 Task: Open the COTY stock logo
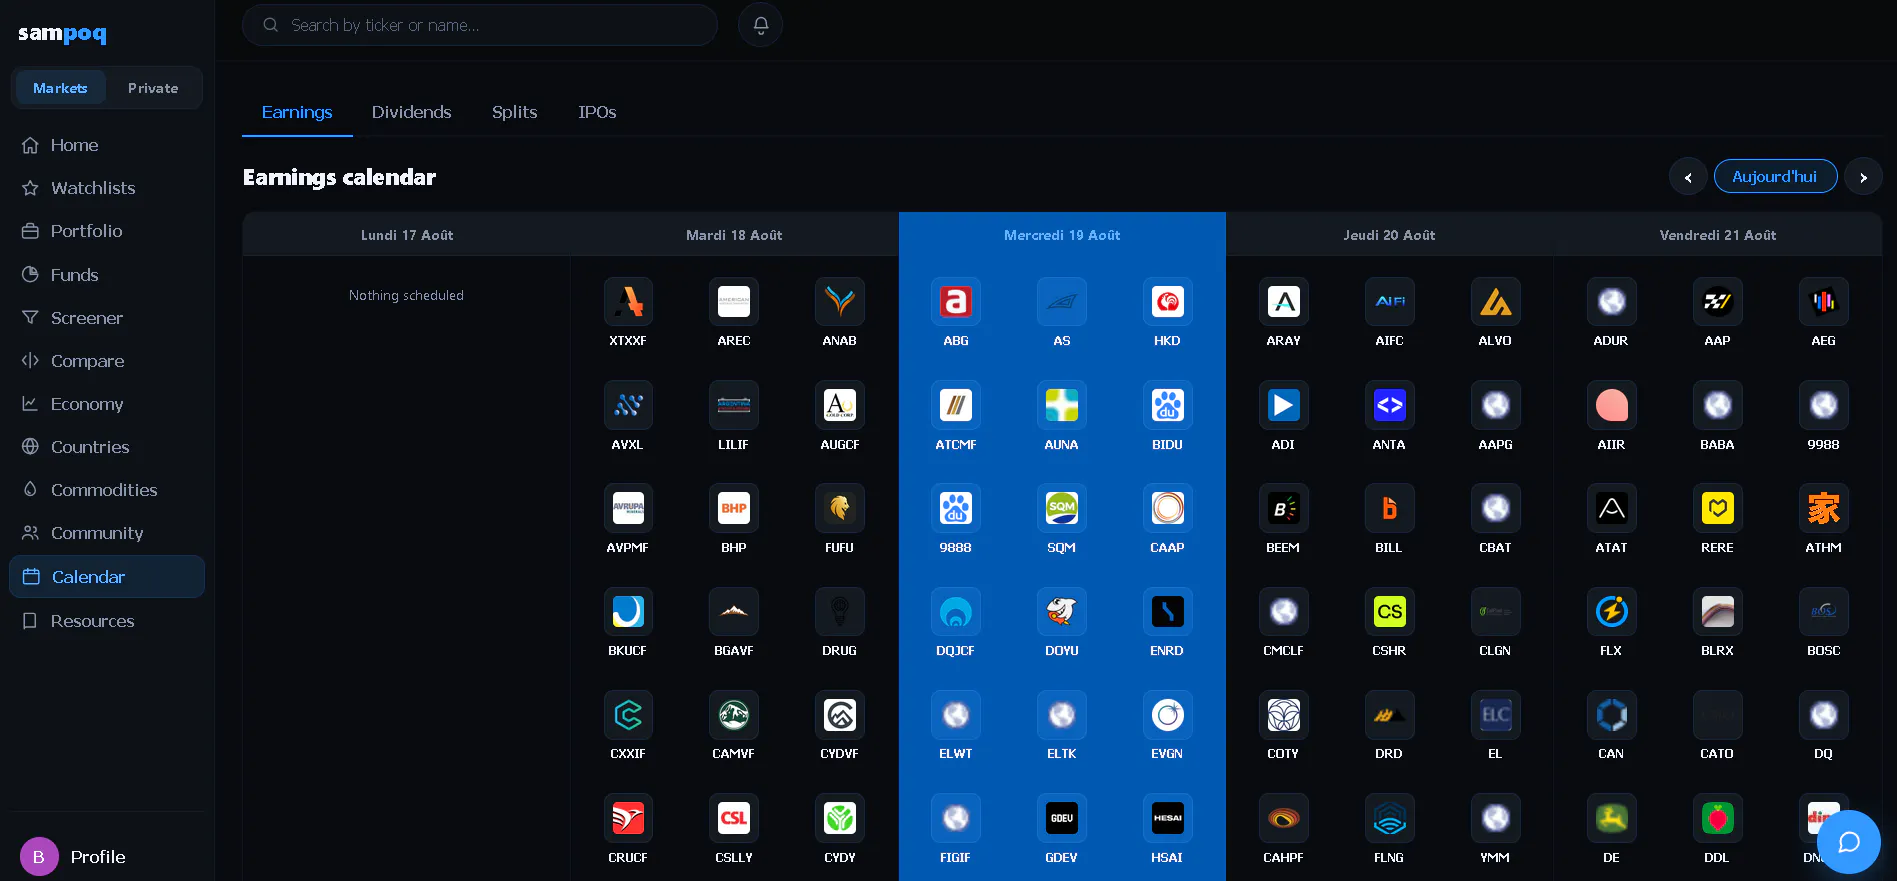[x=1284, y=715]
